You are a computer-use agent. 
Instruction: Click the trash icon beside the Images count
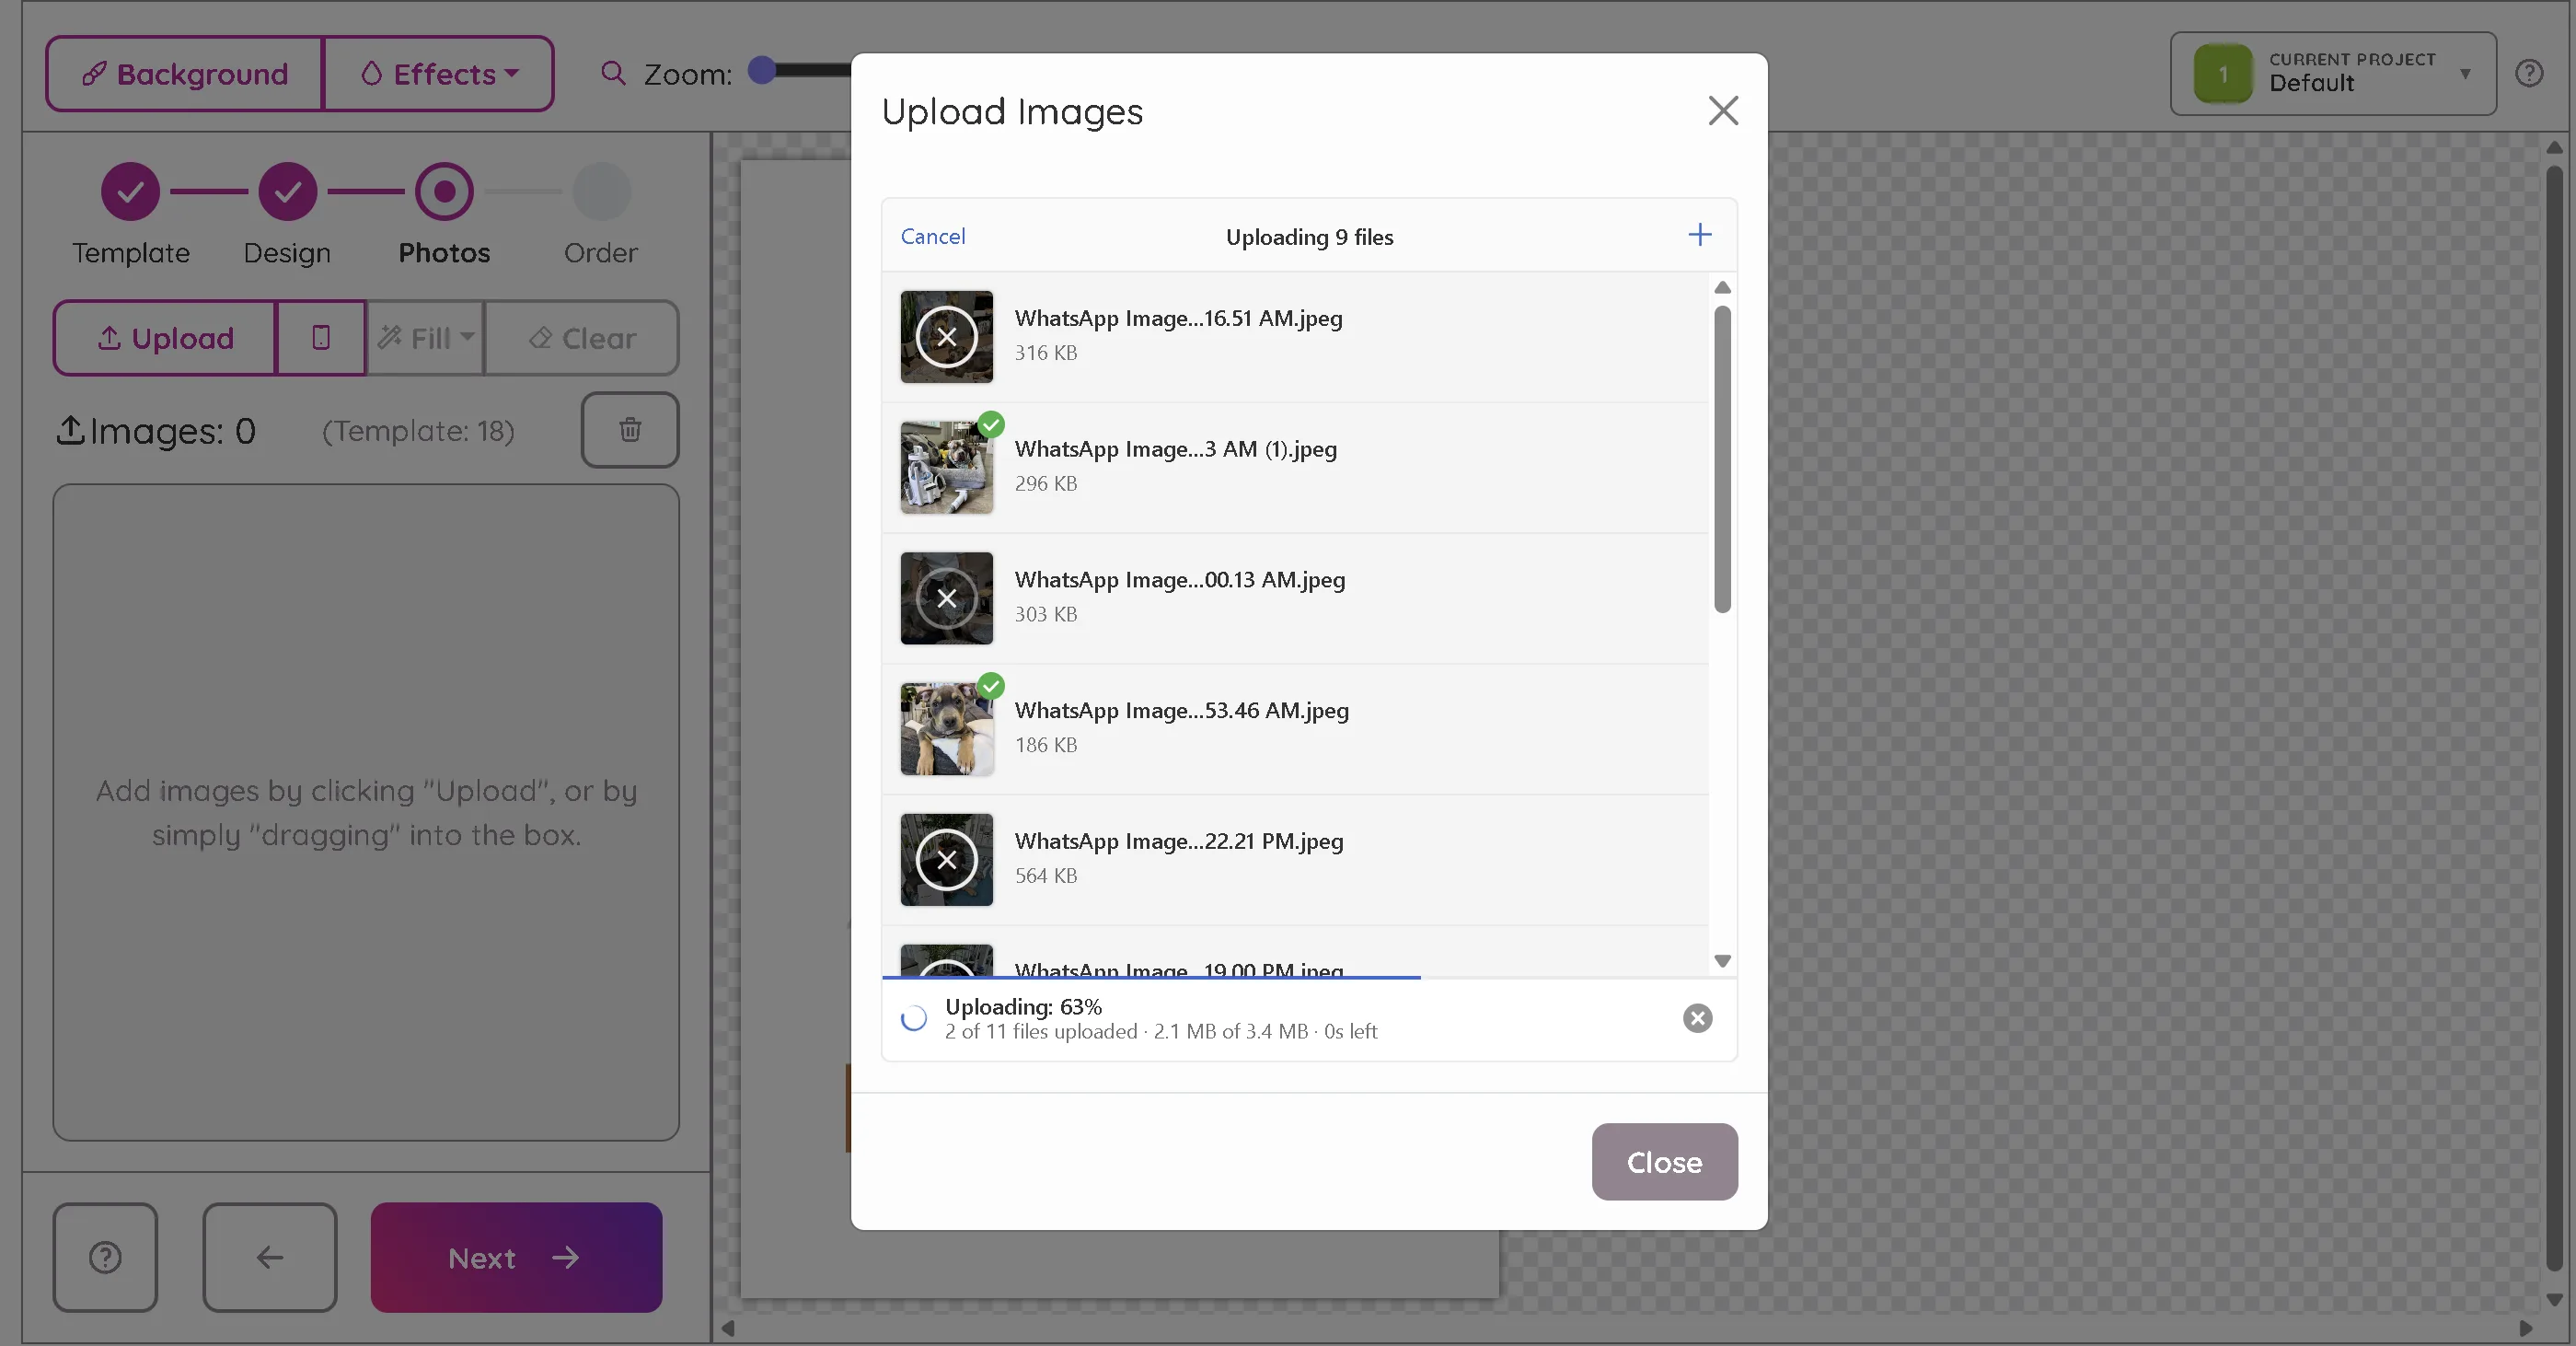(630, 430)
